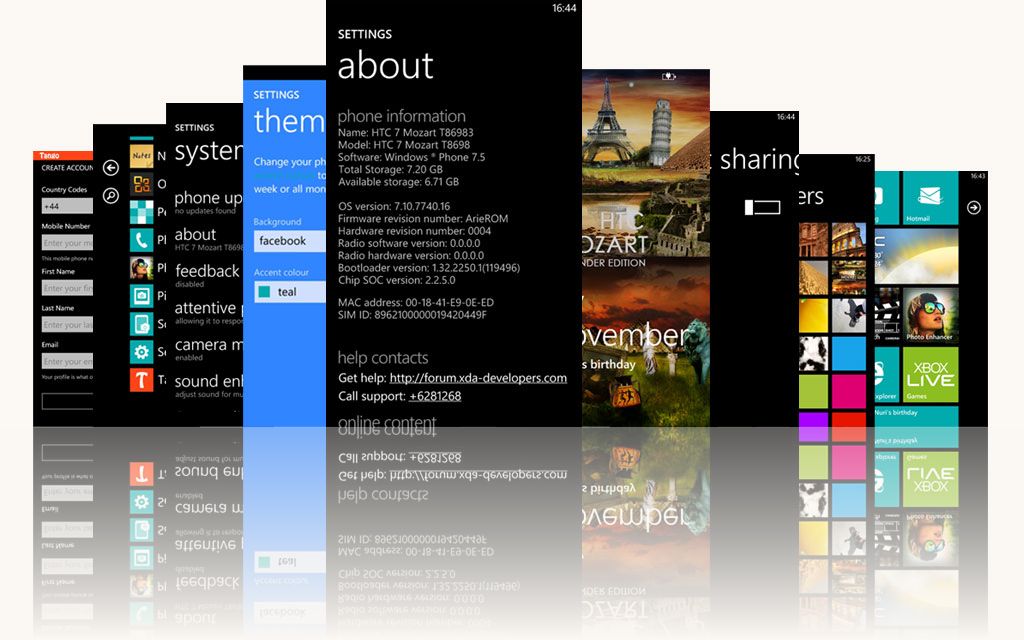Follow the forum.xda-developers.com help link
The width and height of the screenshot is (1024, 640).
pos(478,378)
